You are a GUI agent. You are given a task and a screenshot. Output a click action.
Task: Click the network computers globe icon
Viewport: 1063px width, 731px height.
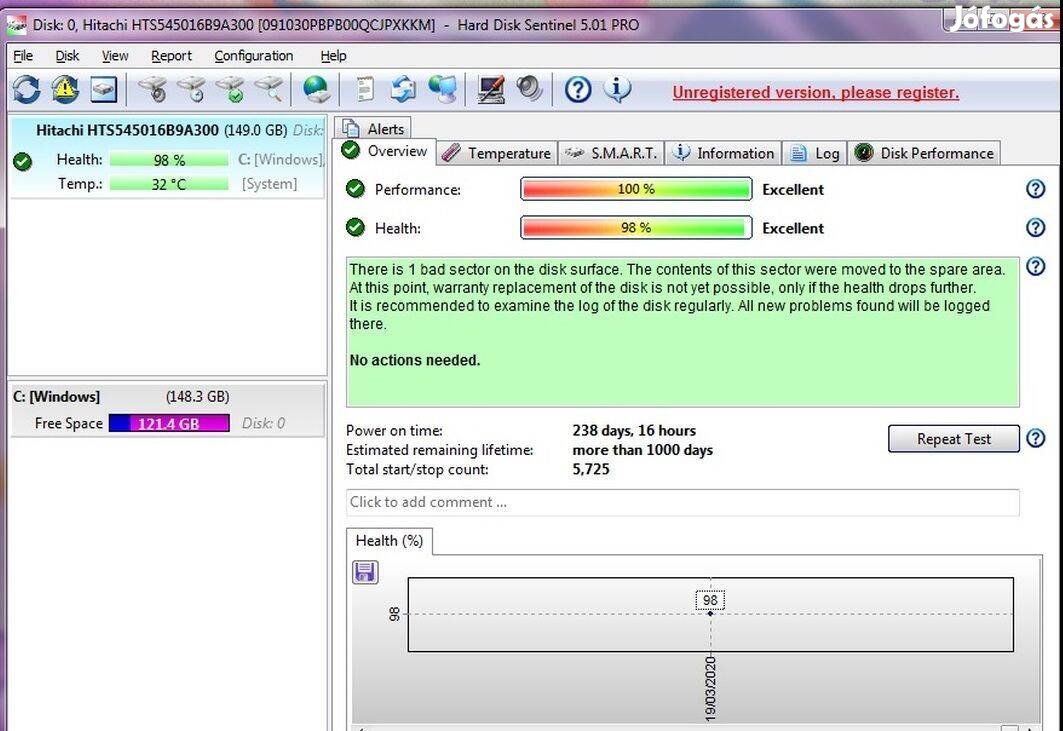click(443, 90)
